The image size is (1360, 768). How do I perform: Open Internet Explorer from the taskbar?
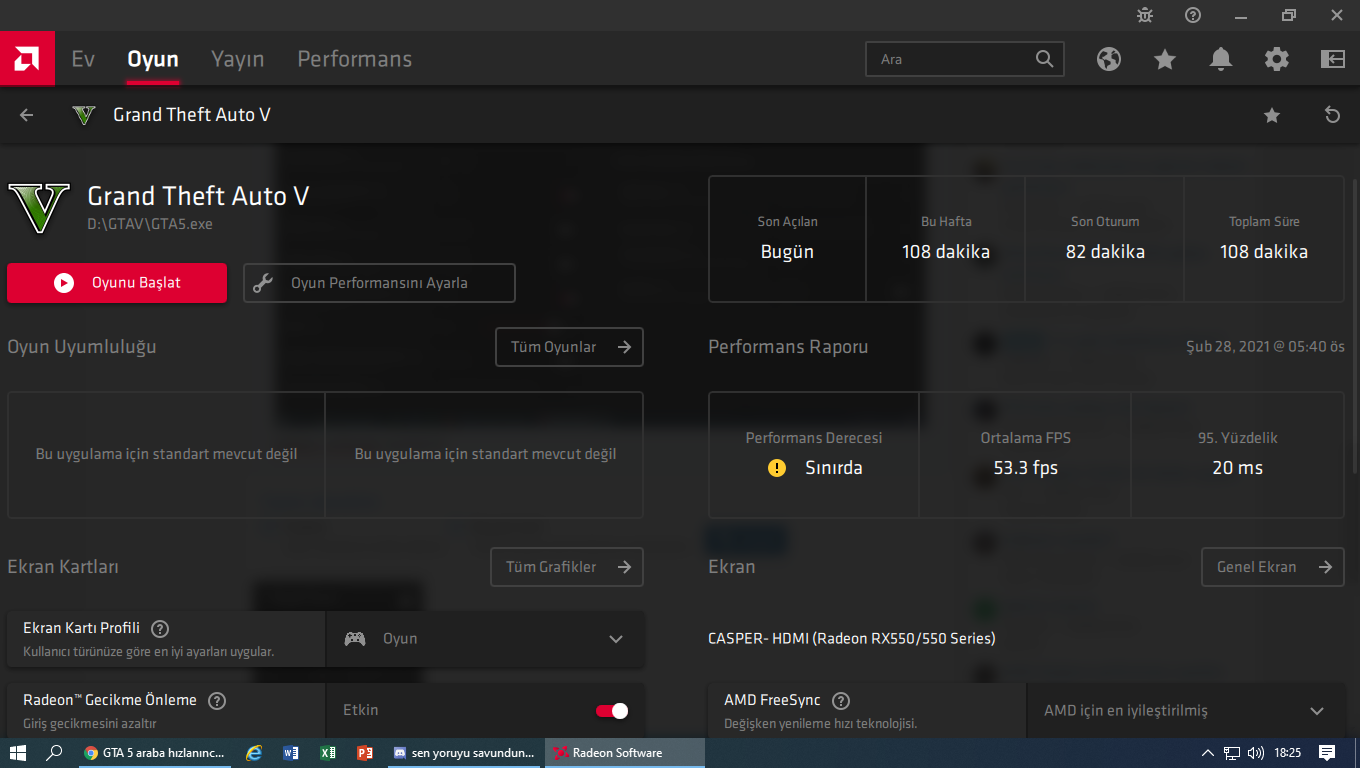click(254, 753)
